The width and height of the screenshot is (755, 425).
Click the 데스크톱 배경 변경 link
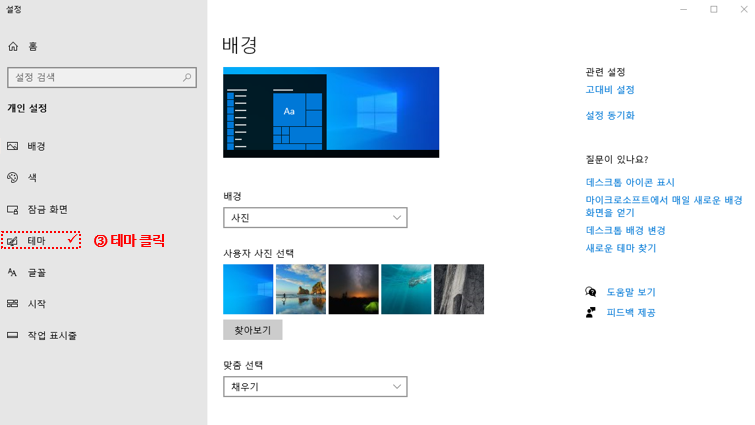[625, 230]
